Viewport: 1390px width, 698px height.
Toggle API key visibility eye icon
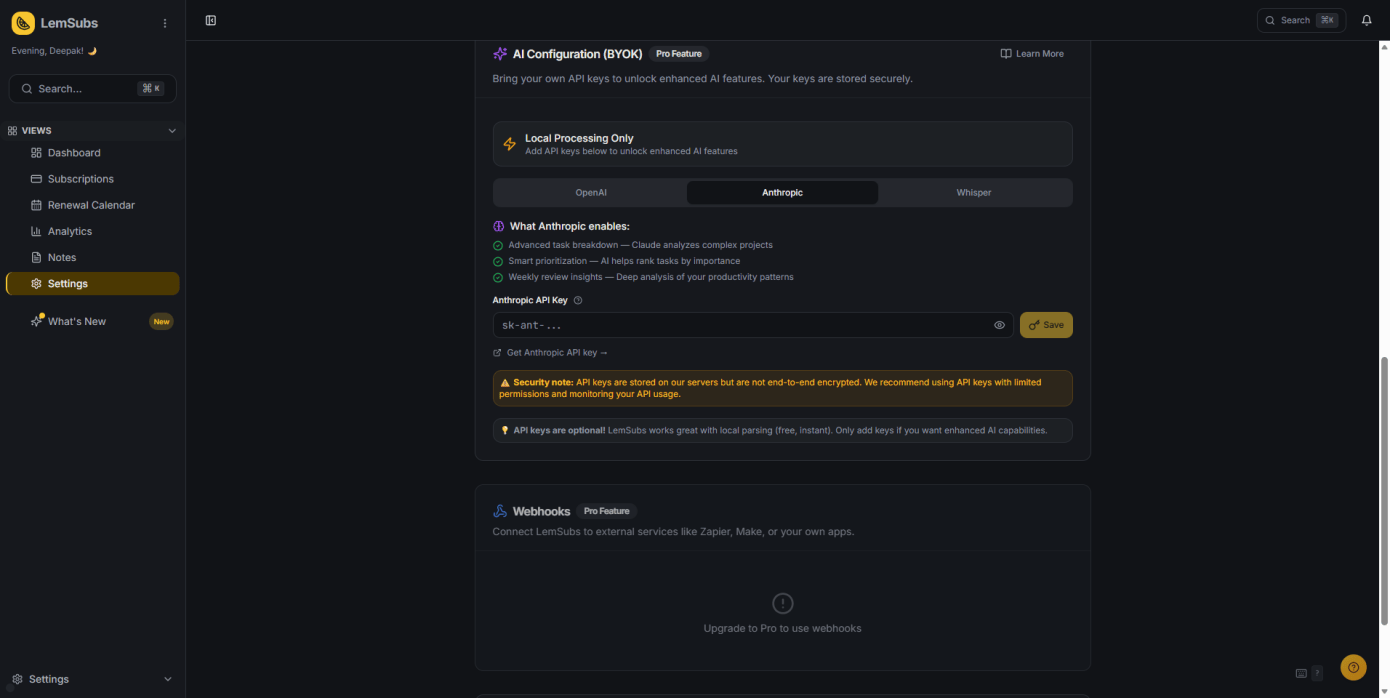point(999,325)
